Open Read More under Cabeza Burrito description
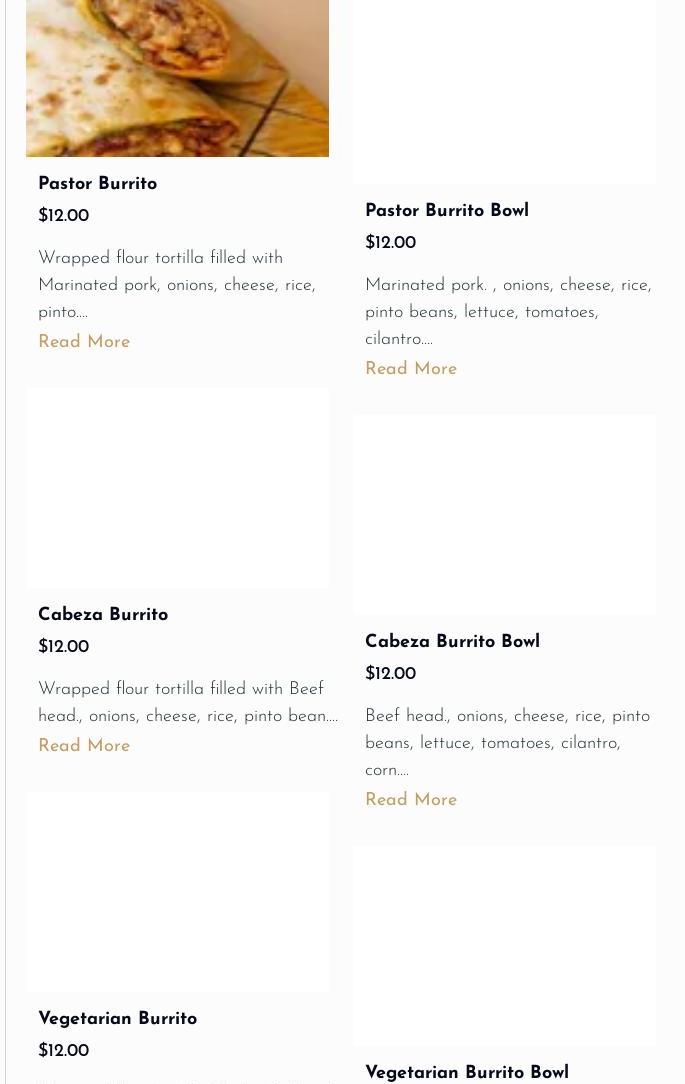Image resolution: width=685 pixels, height=1084 pixels. click(x=84, y=746)
